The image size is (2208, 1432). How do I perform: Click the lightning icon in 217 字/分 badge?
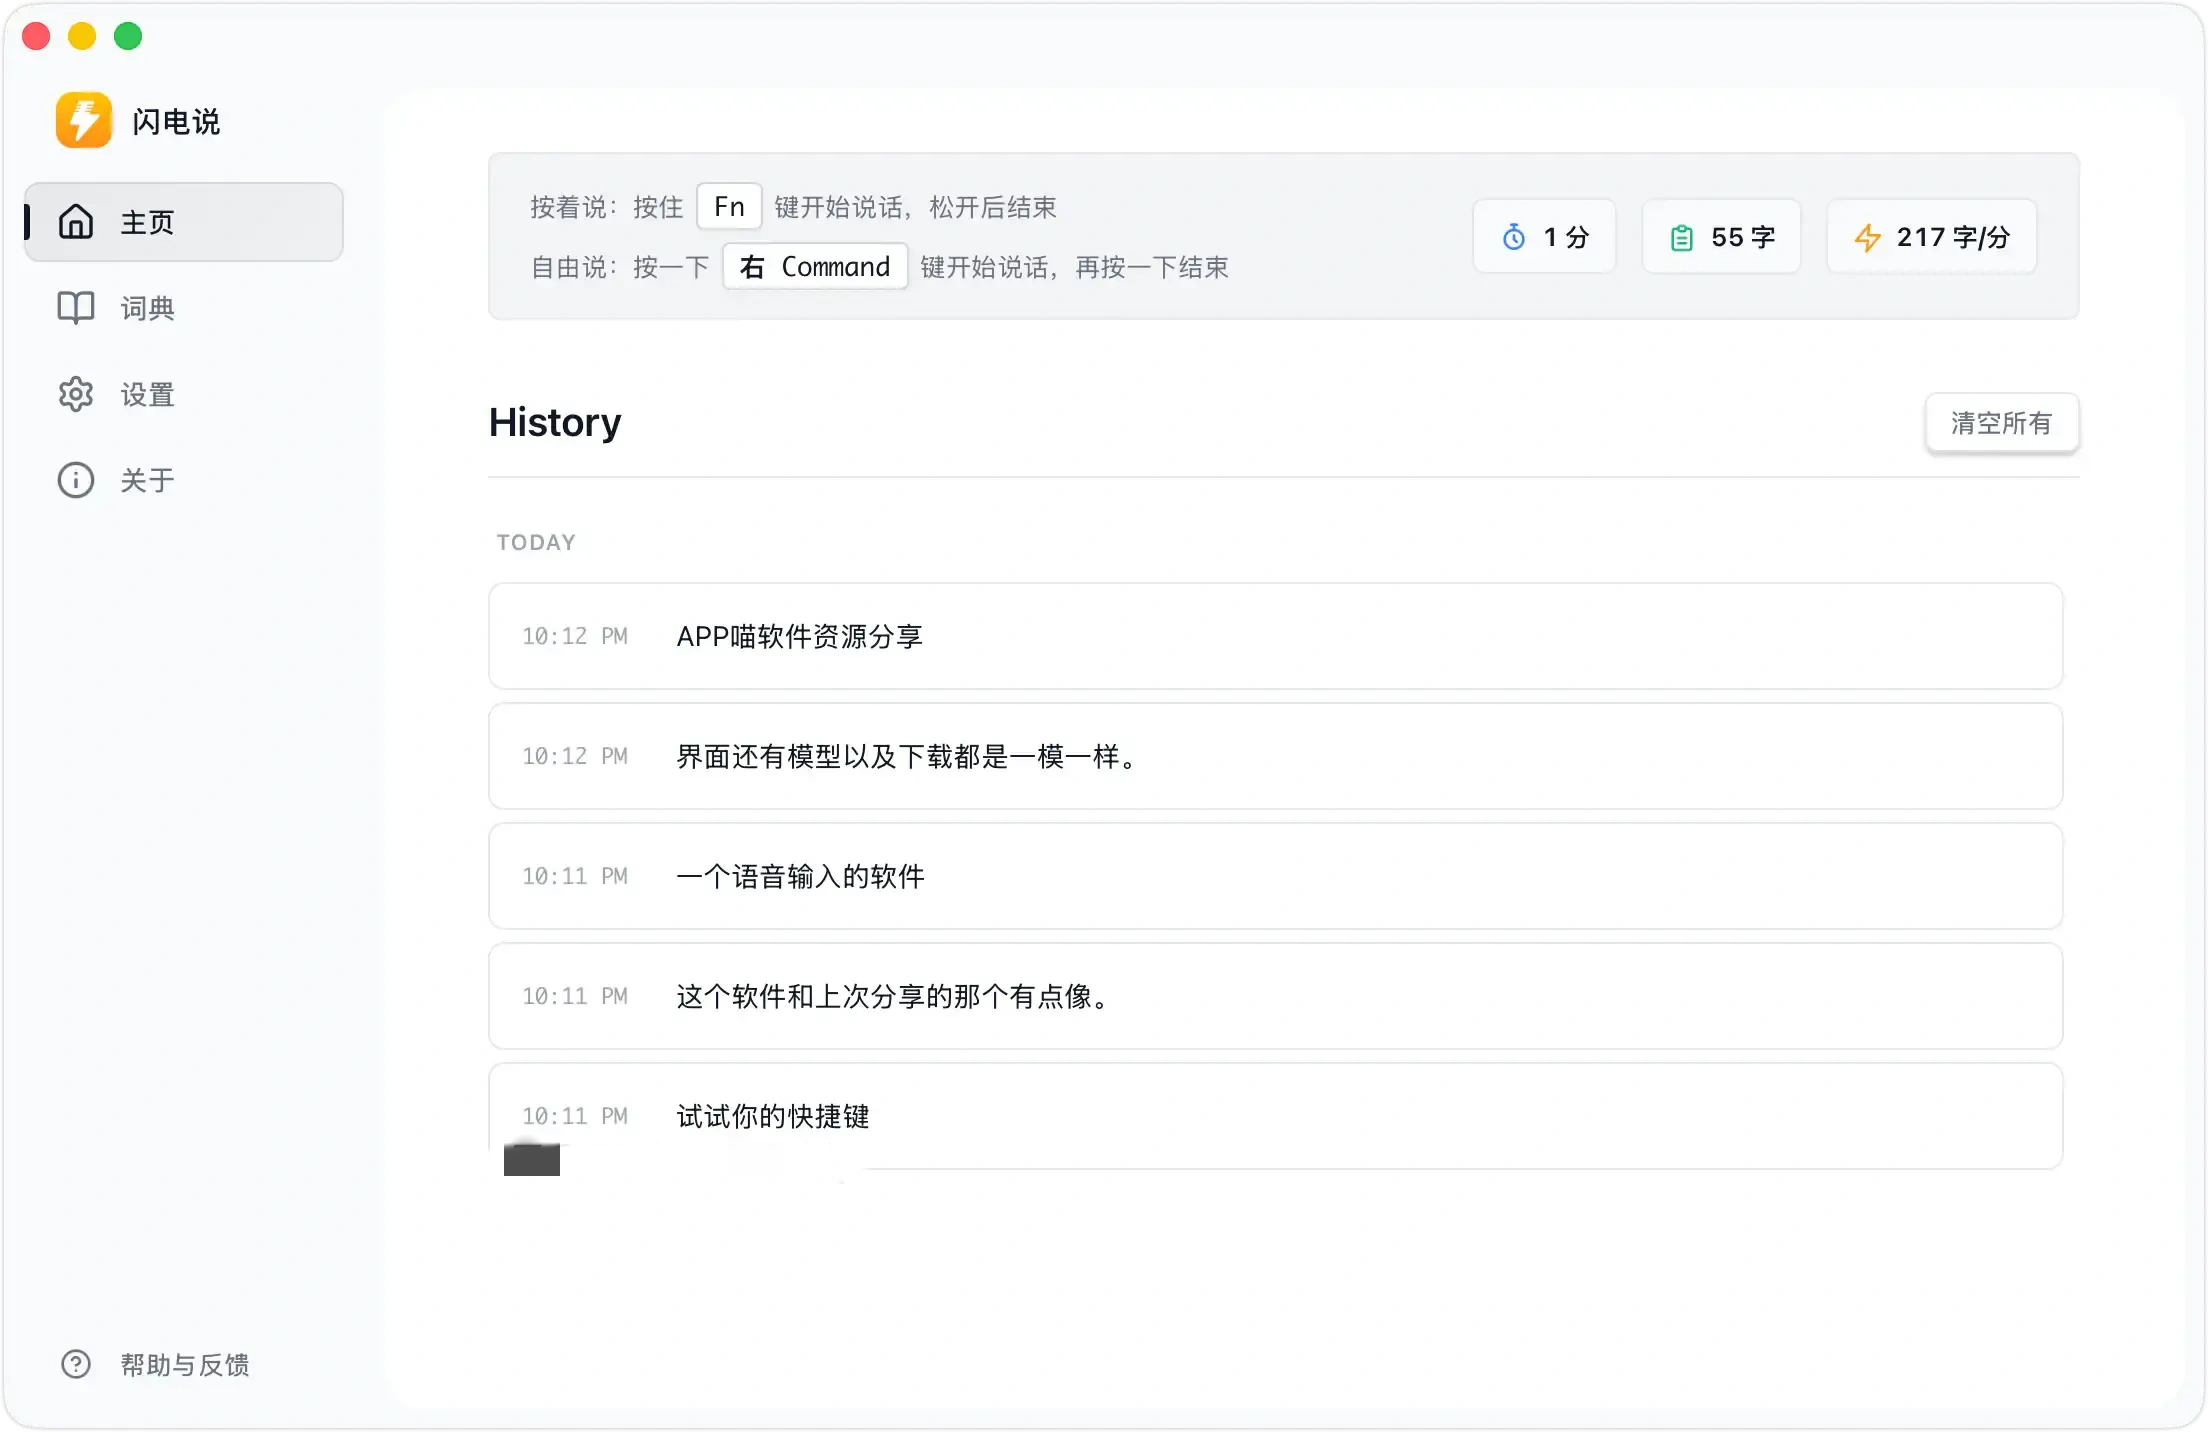(x=1867, y=238)
